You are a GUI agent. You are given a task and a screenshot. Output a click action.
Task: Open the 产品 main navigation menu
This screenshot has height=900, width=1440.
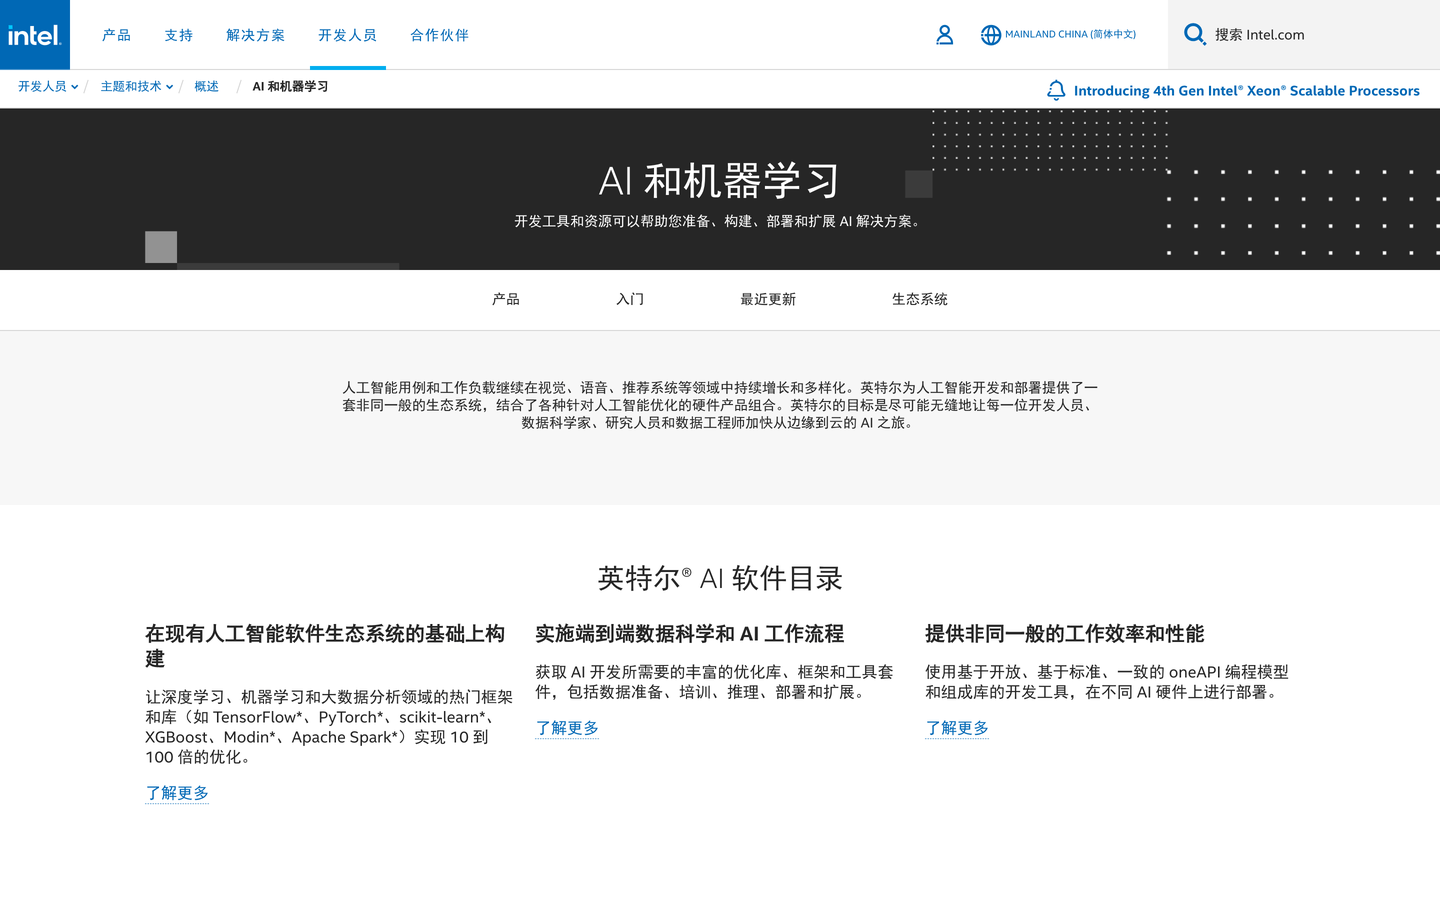pyautogui.click(x=116, y=35)
